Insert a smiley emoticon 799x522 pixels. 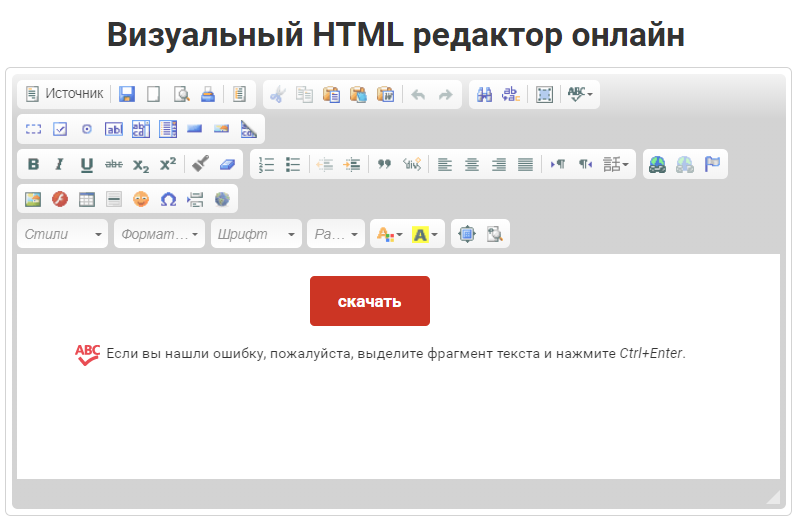click(141, 199)
